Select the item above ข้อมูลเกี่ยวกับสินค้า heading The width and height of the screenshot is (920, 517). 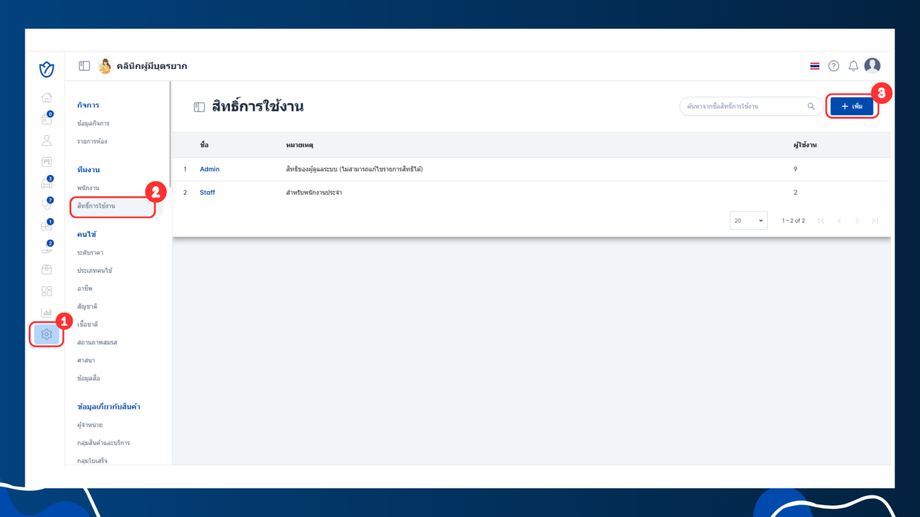pyautogui.click(x=89, y=379)
